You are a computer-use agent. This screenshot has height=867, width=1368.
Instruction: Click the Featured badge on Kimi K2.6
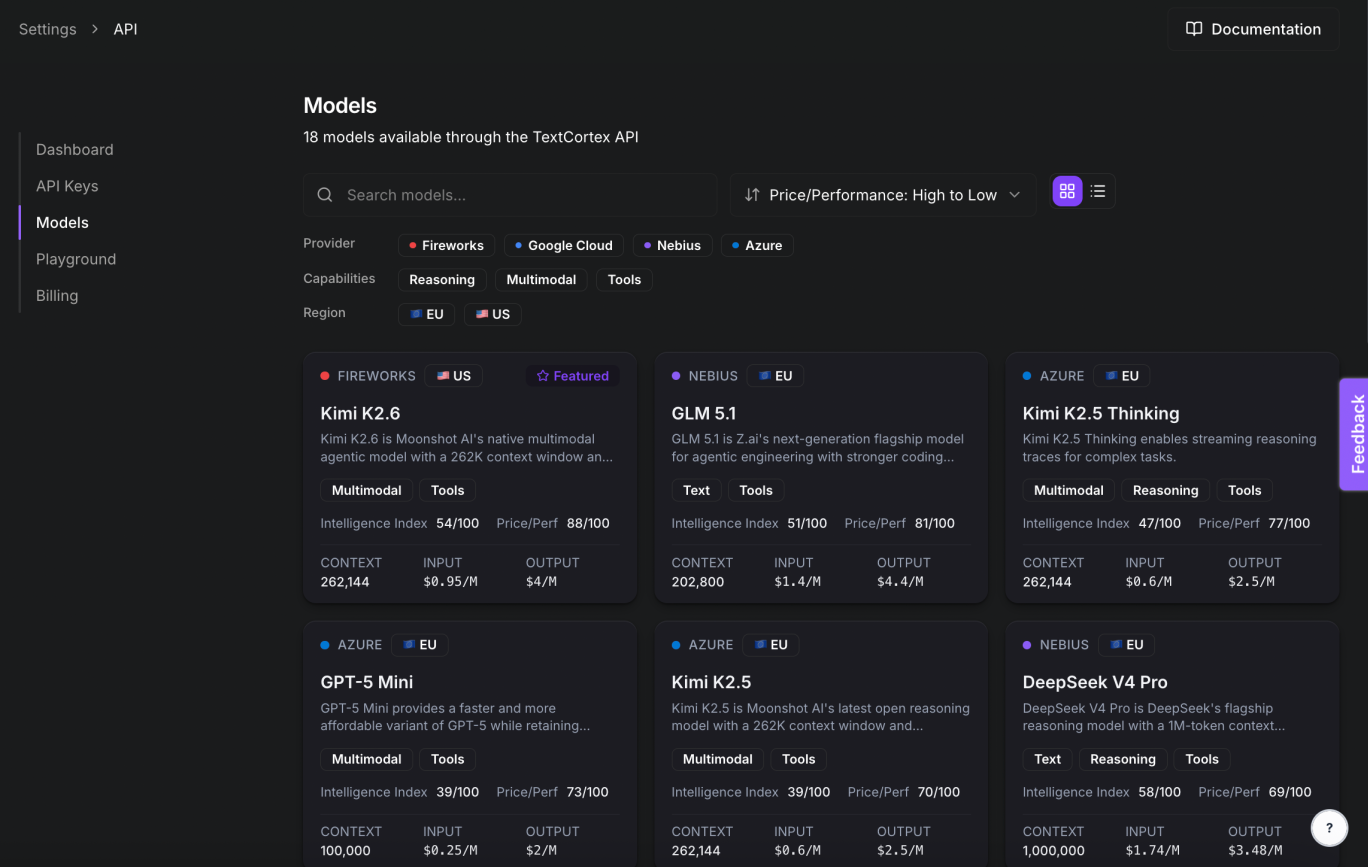572,376
